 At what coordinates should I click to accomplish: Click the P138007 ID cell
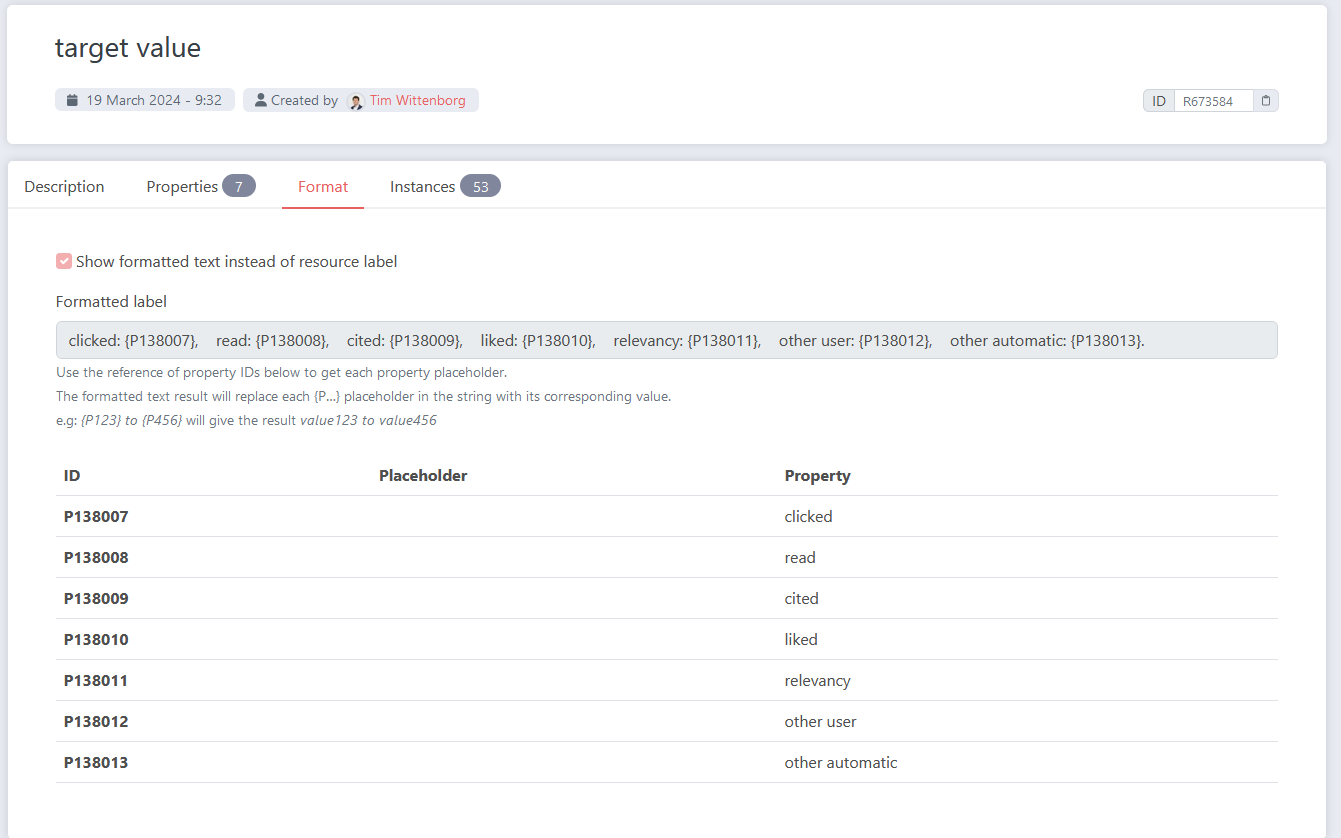coord(96,517)
